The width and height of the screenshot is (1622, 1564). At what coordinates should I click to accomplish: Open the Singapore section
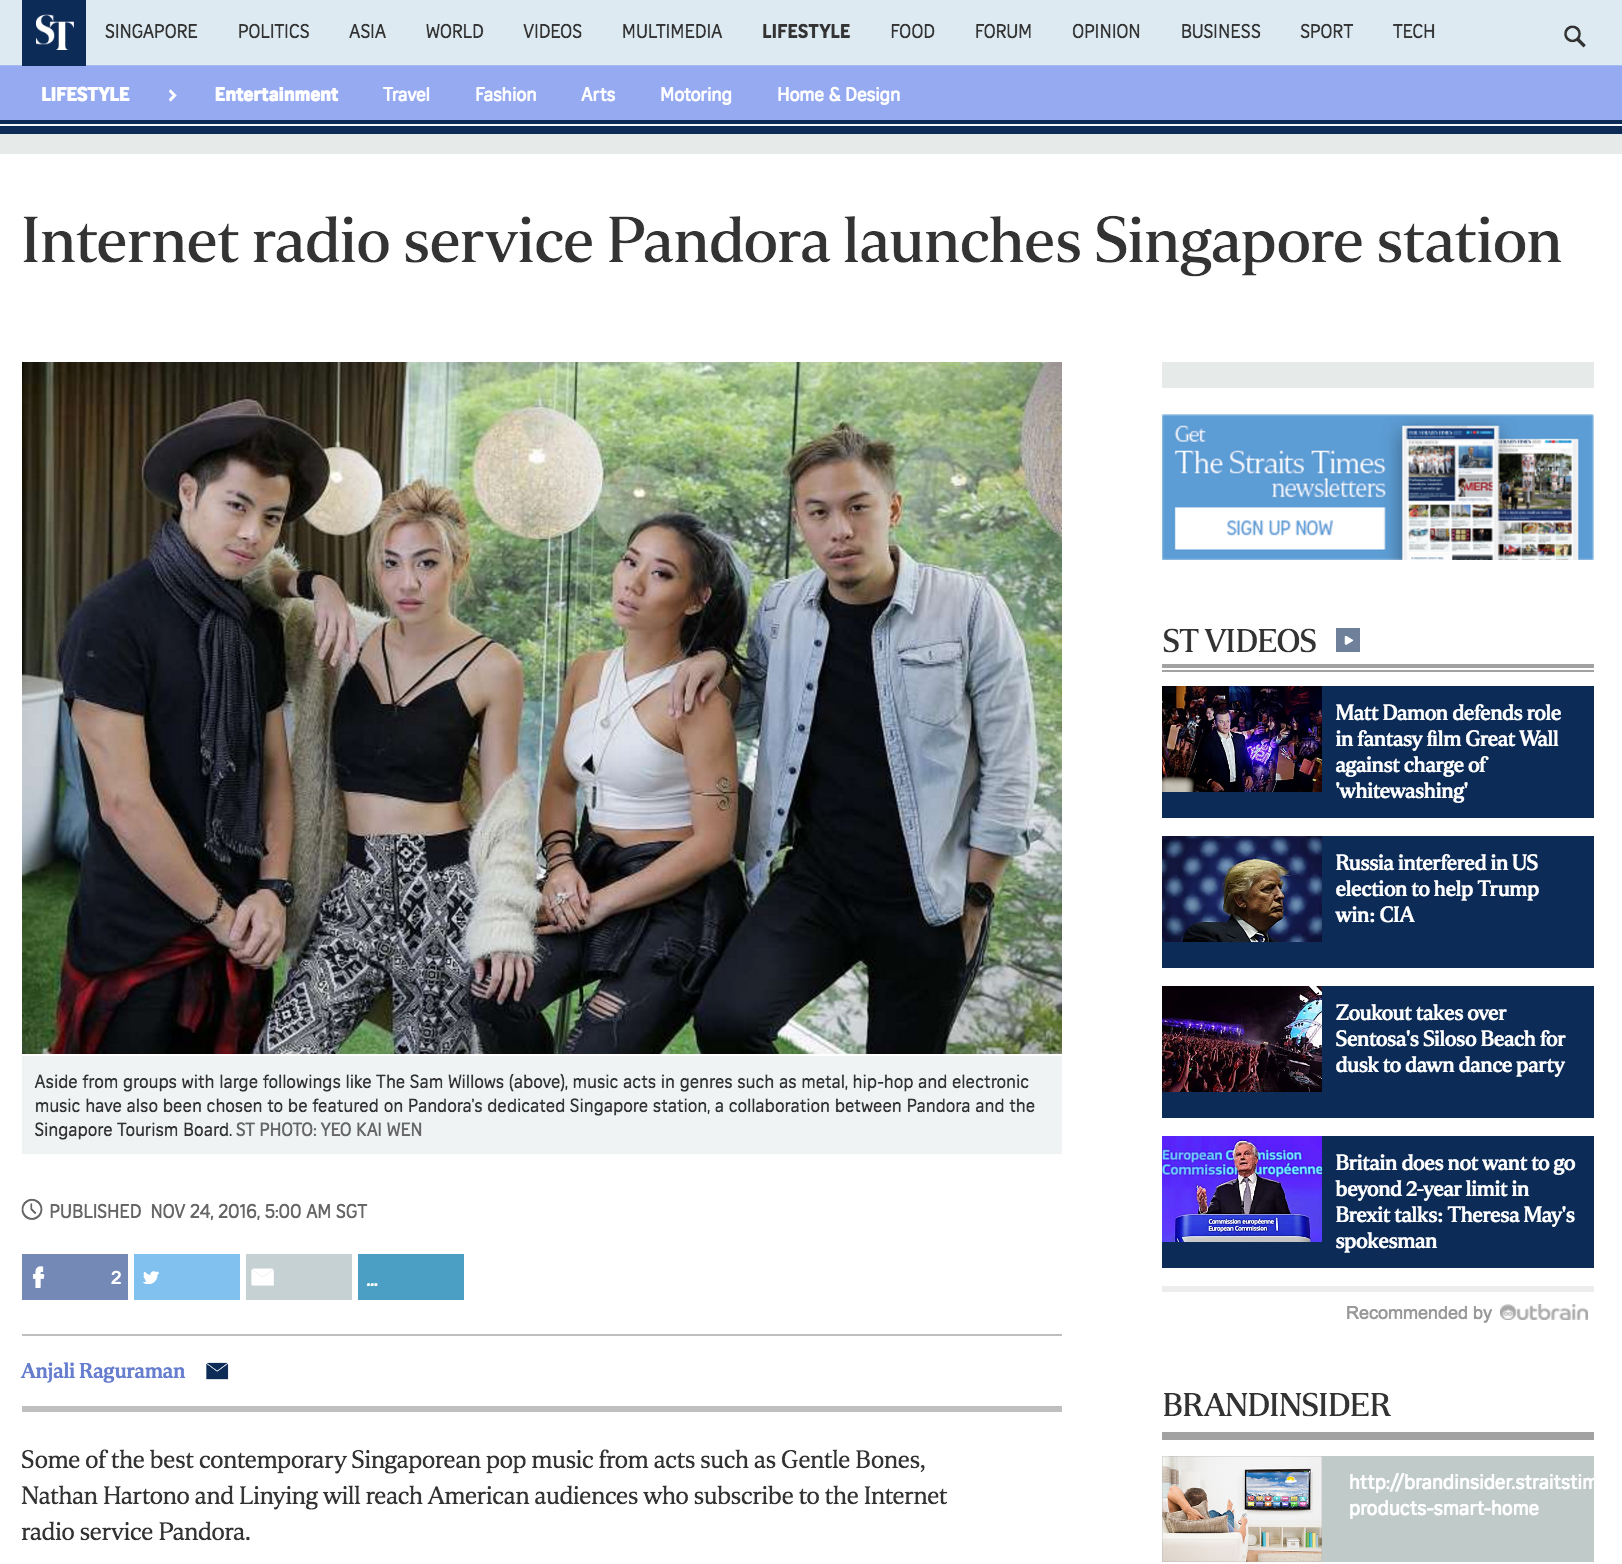point(151,32)
